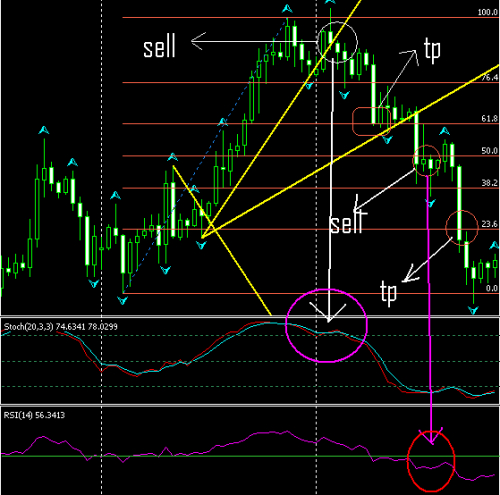Click the 0.0 Fibonacci level label
The width and height of the screenshot is (500, 495).
492,288
